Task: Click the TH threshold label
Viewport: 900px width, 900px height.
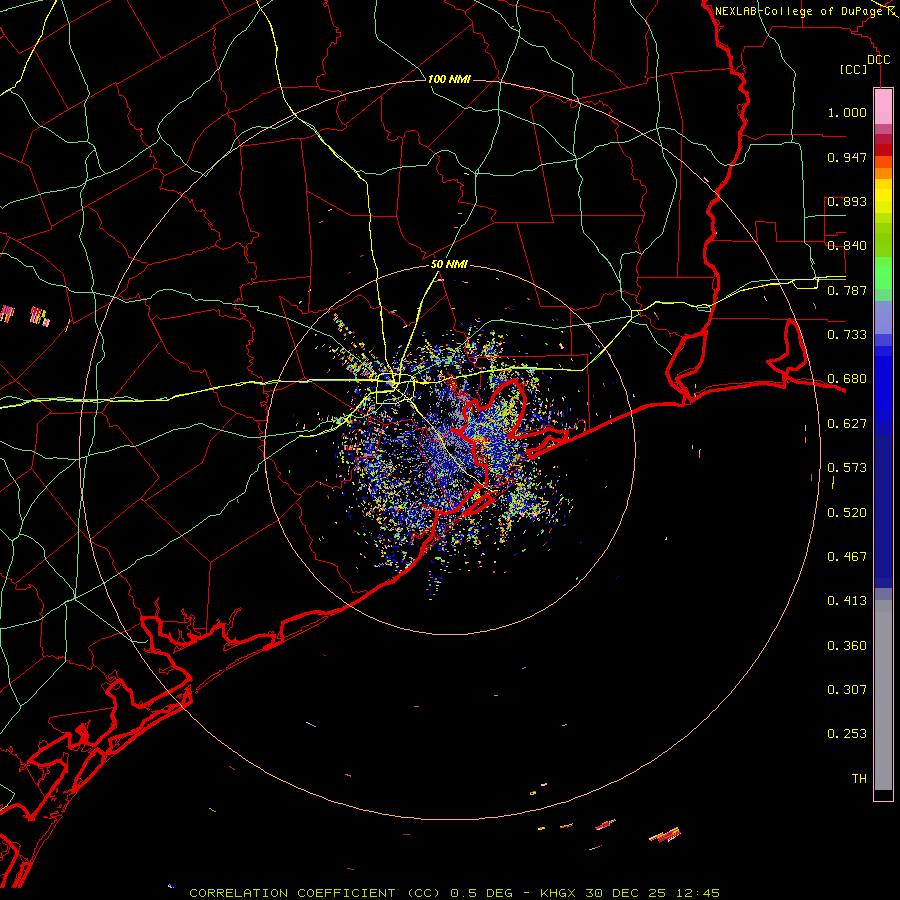Action: pyautogui.click(x=859, y=779)
